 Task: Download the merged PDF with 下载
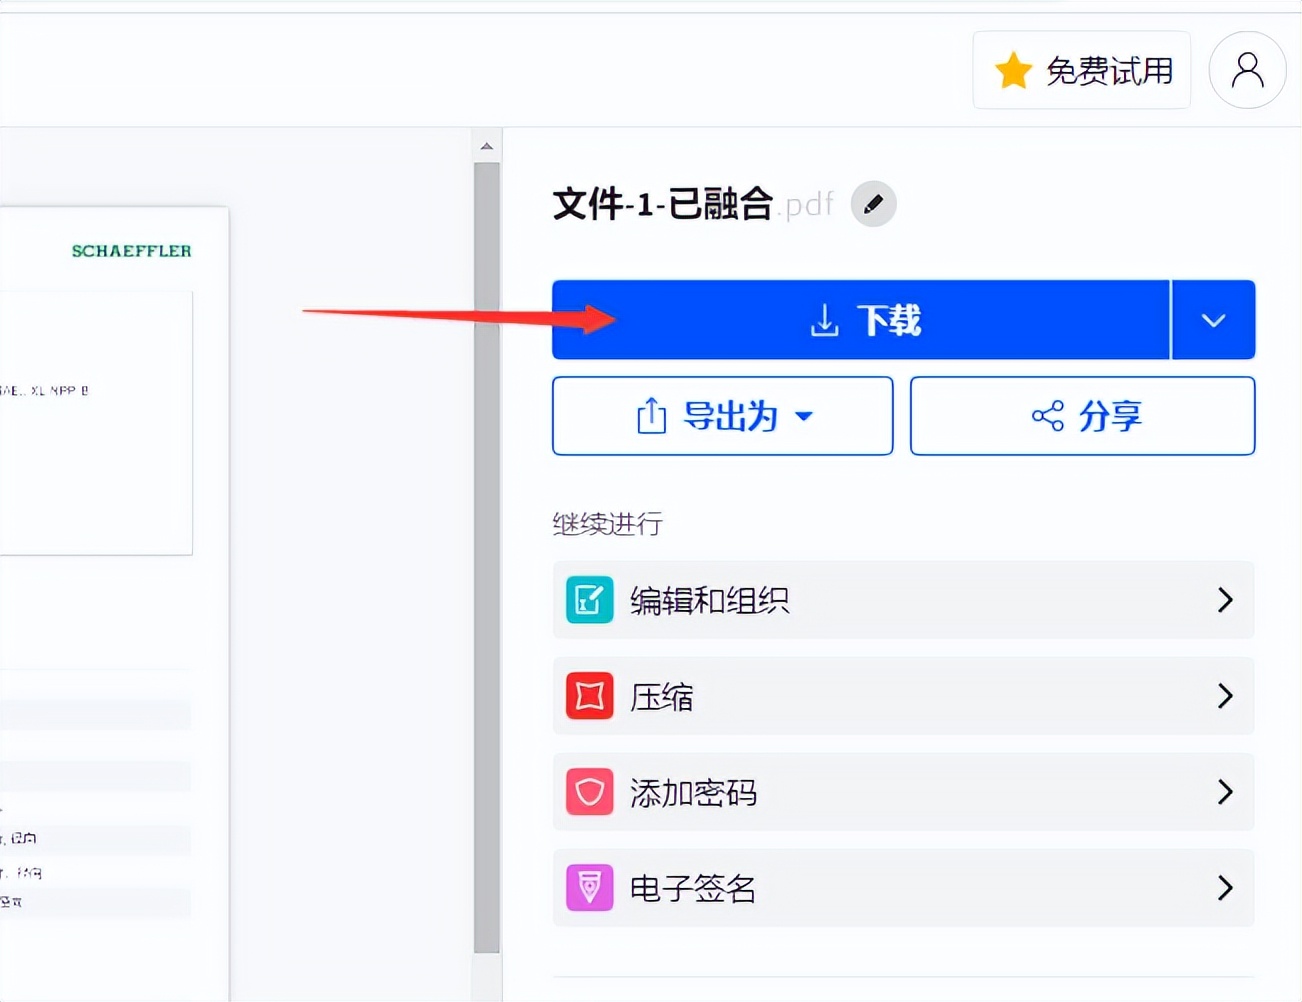(x=861, y=320)
